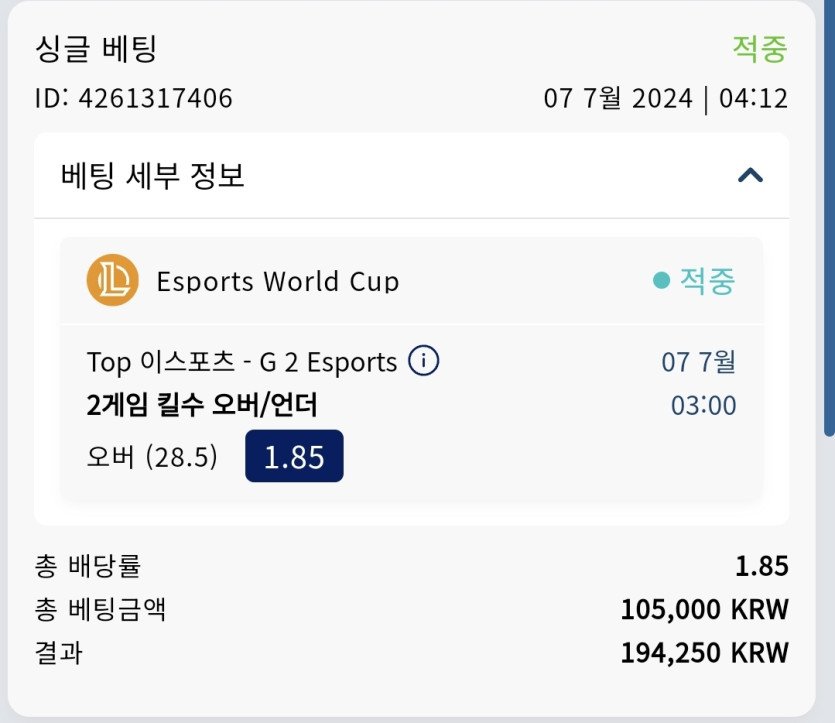Click the match time 03:00
The width and height of the screenshot is (835, 723).
tap(703, 406)
